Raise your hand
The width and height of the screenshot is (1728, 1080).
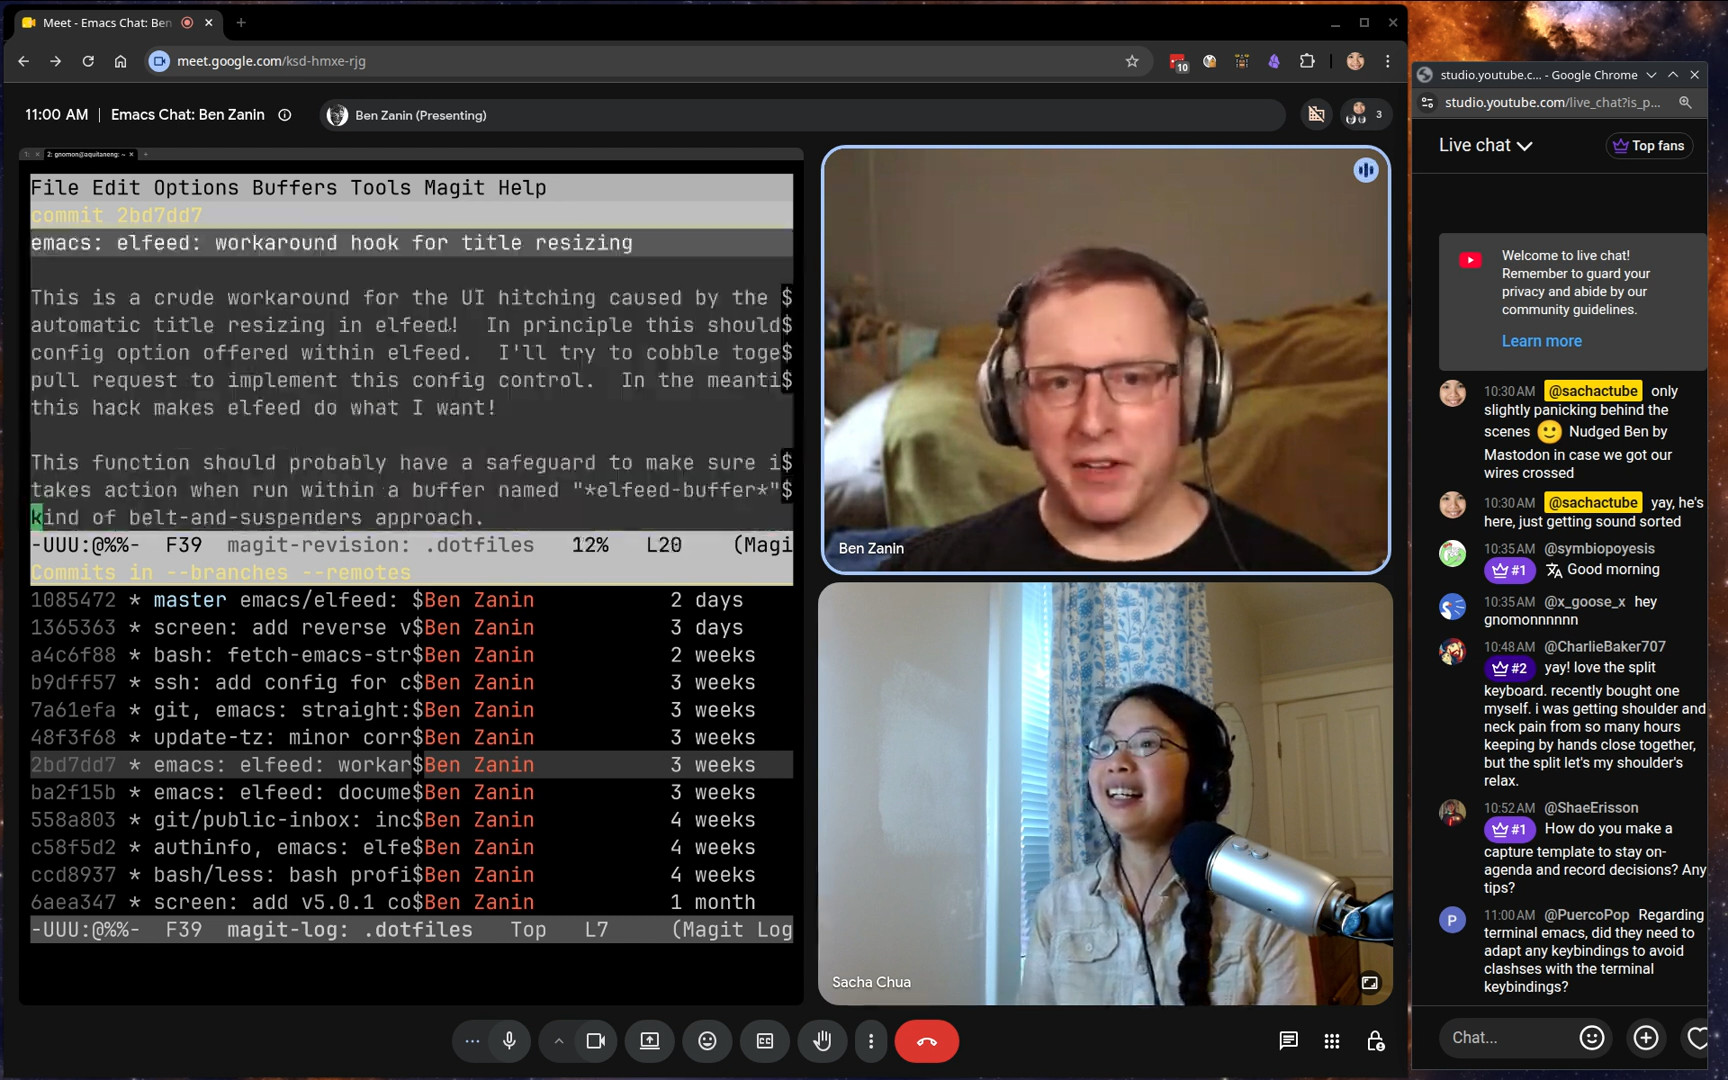point(822,1041)
